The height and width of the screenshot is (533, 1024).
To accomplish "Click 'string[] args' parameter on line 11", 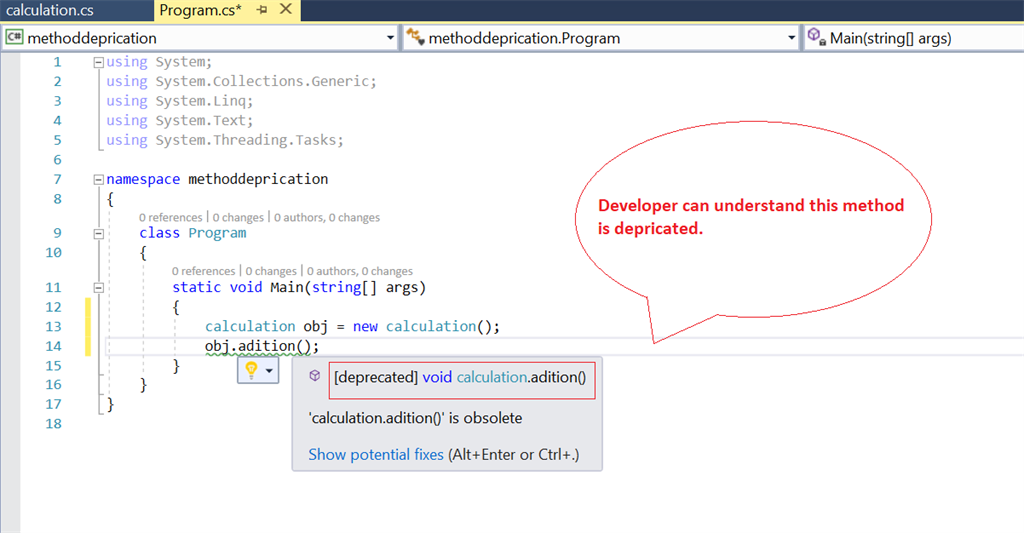I will coord(365,287).
